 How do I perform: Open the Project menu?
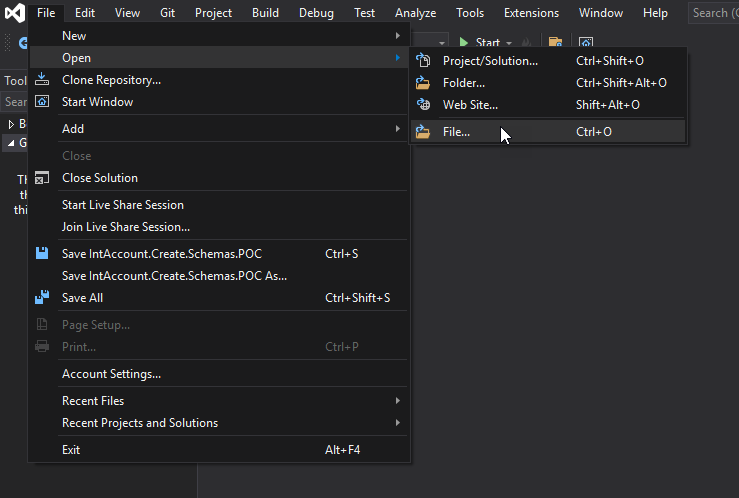213,13
